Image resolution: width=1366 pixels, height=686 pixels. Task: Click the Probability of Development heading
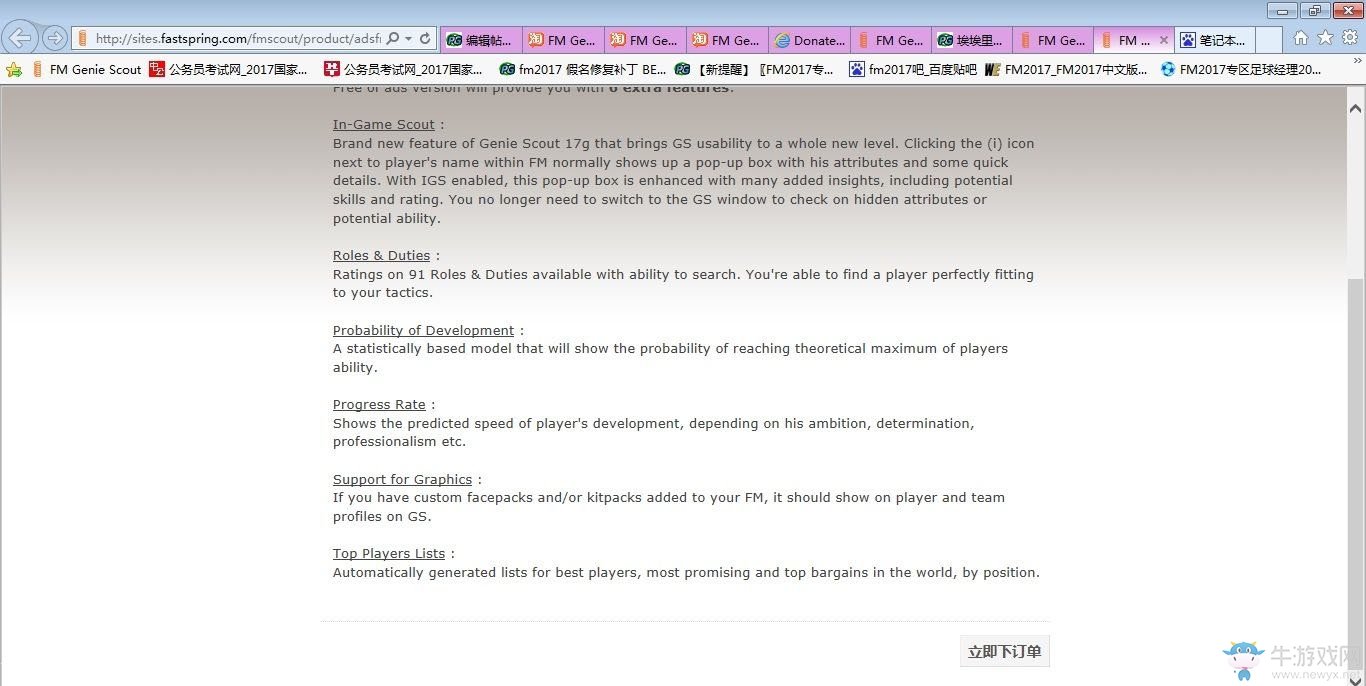[423, 331]
